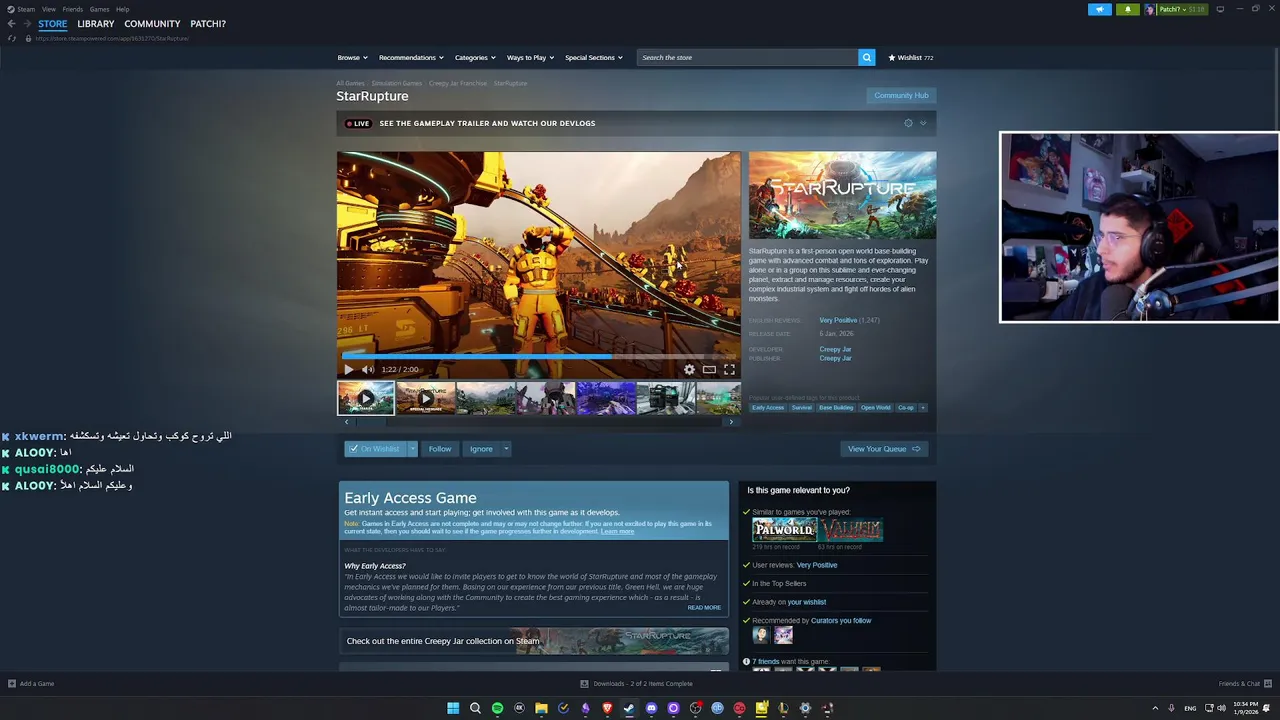The height and width of the screenshot is (720, 1280).
Task: Open taskbar search magnifier
Action: click(475, 708)
